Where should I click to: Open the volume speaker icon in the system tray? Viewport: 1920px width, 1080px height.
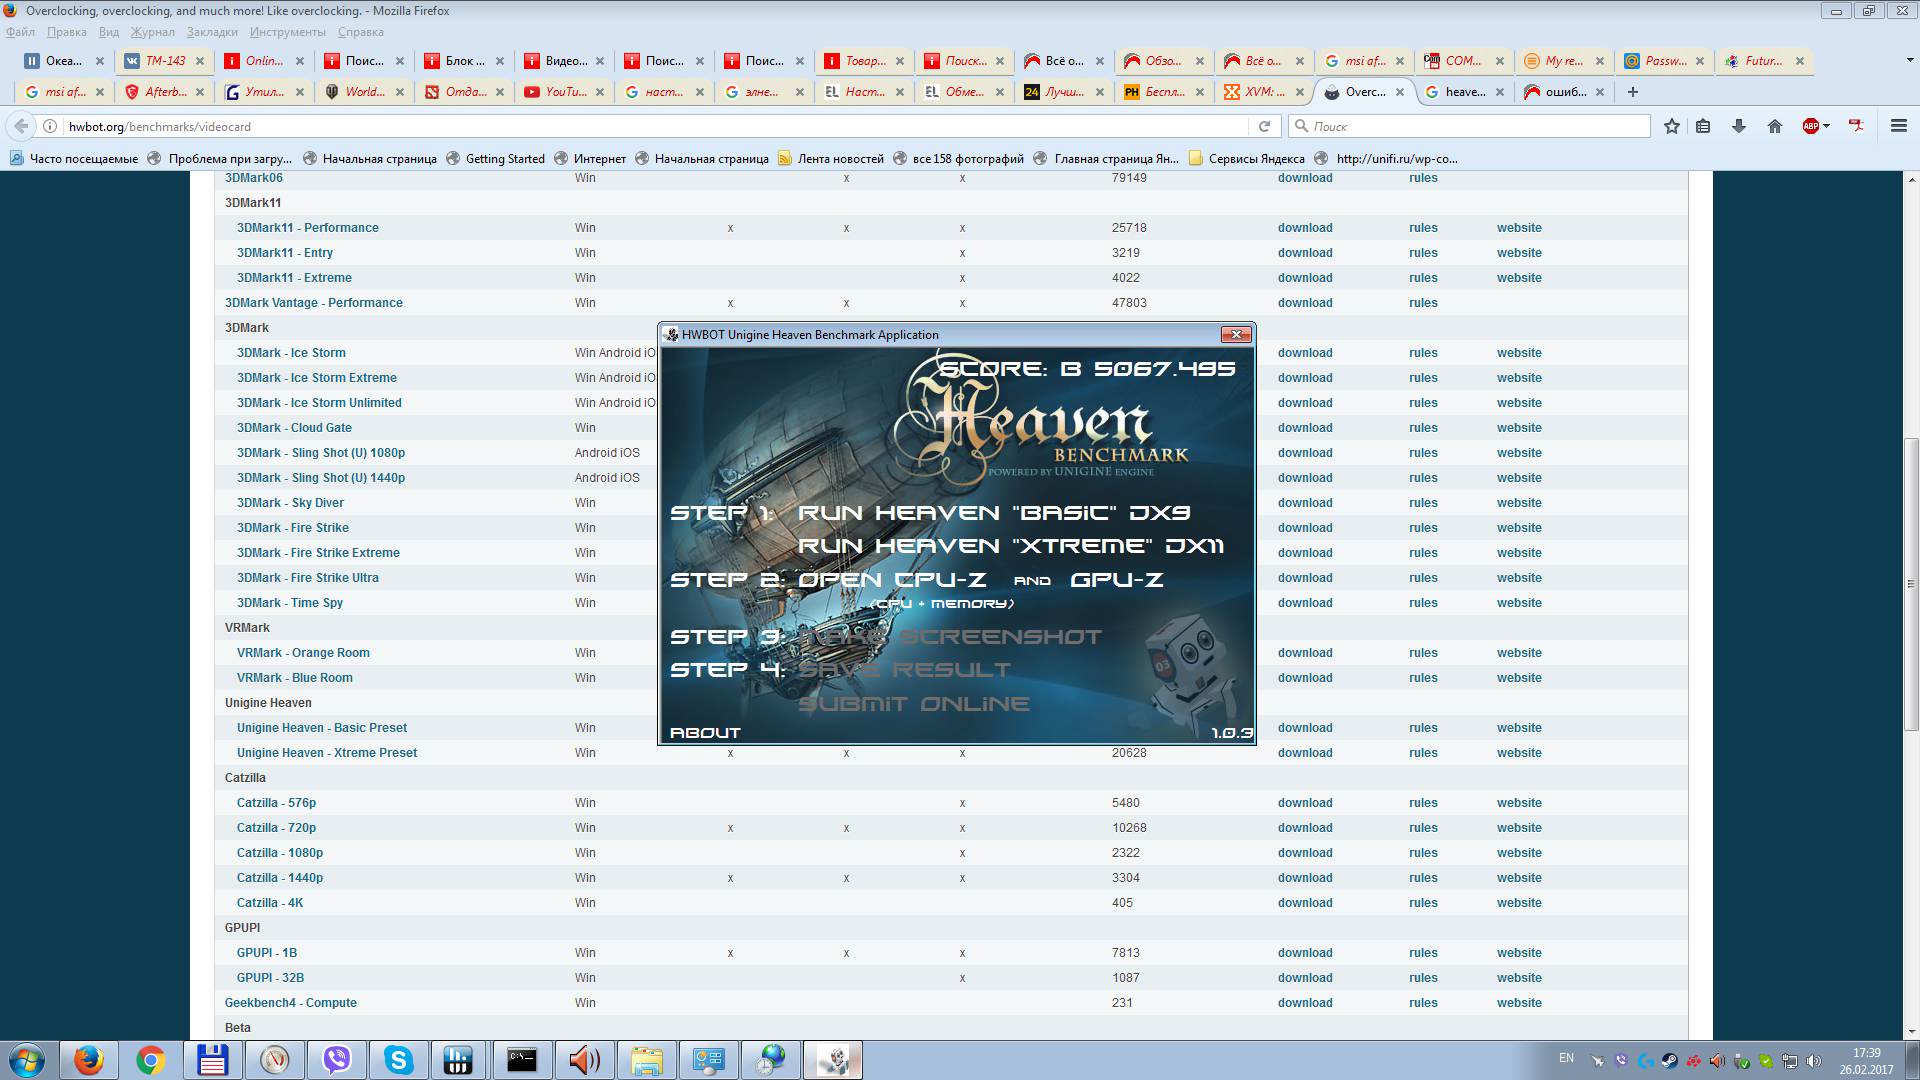[1814, 1061]
